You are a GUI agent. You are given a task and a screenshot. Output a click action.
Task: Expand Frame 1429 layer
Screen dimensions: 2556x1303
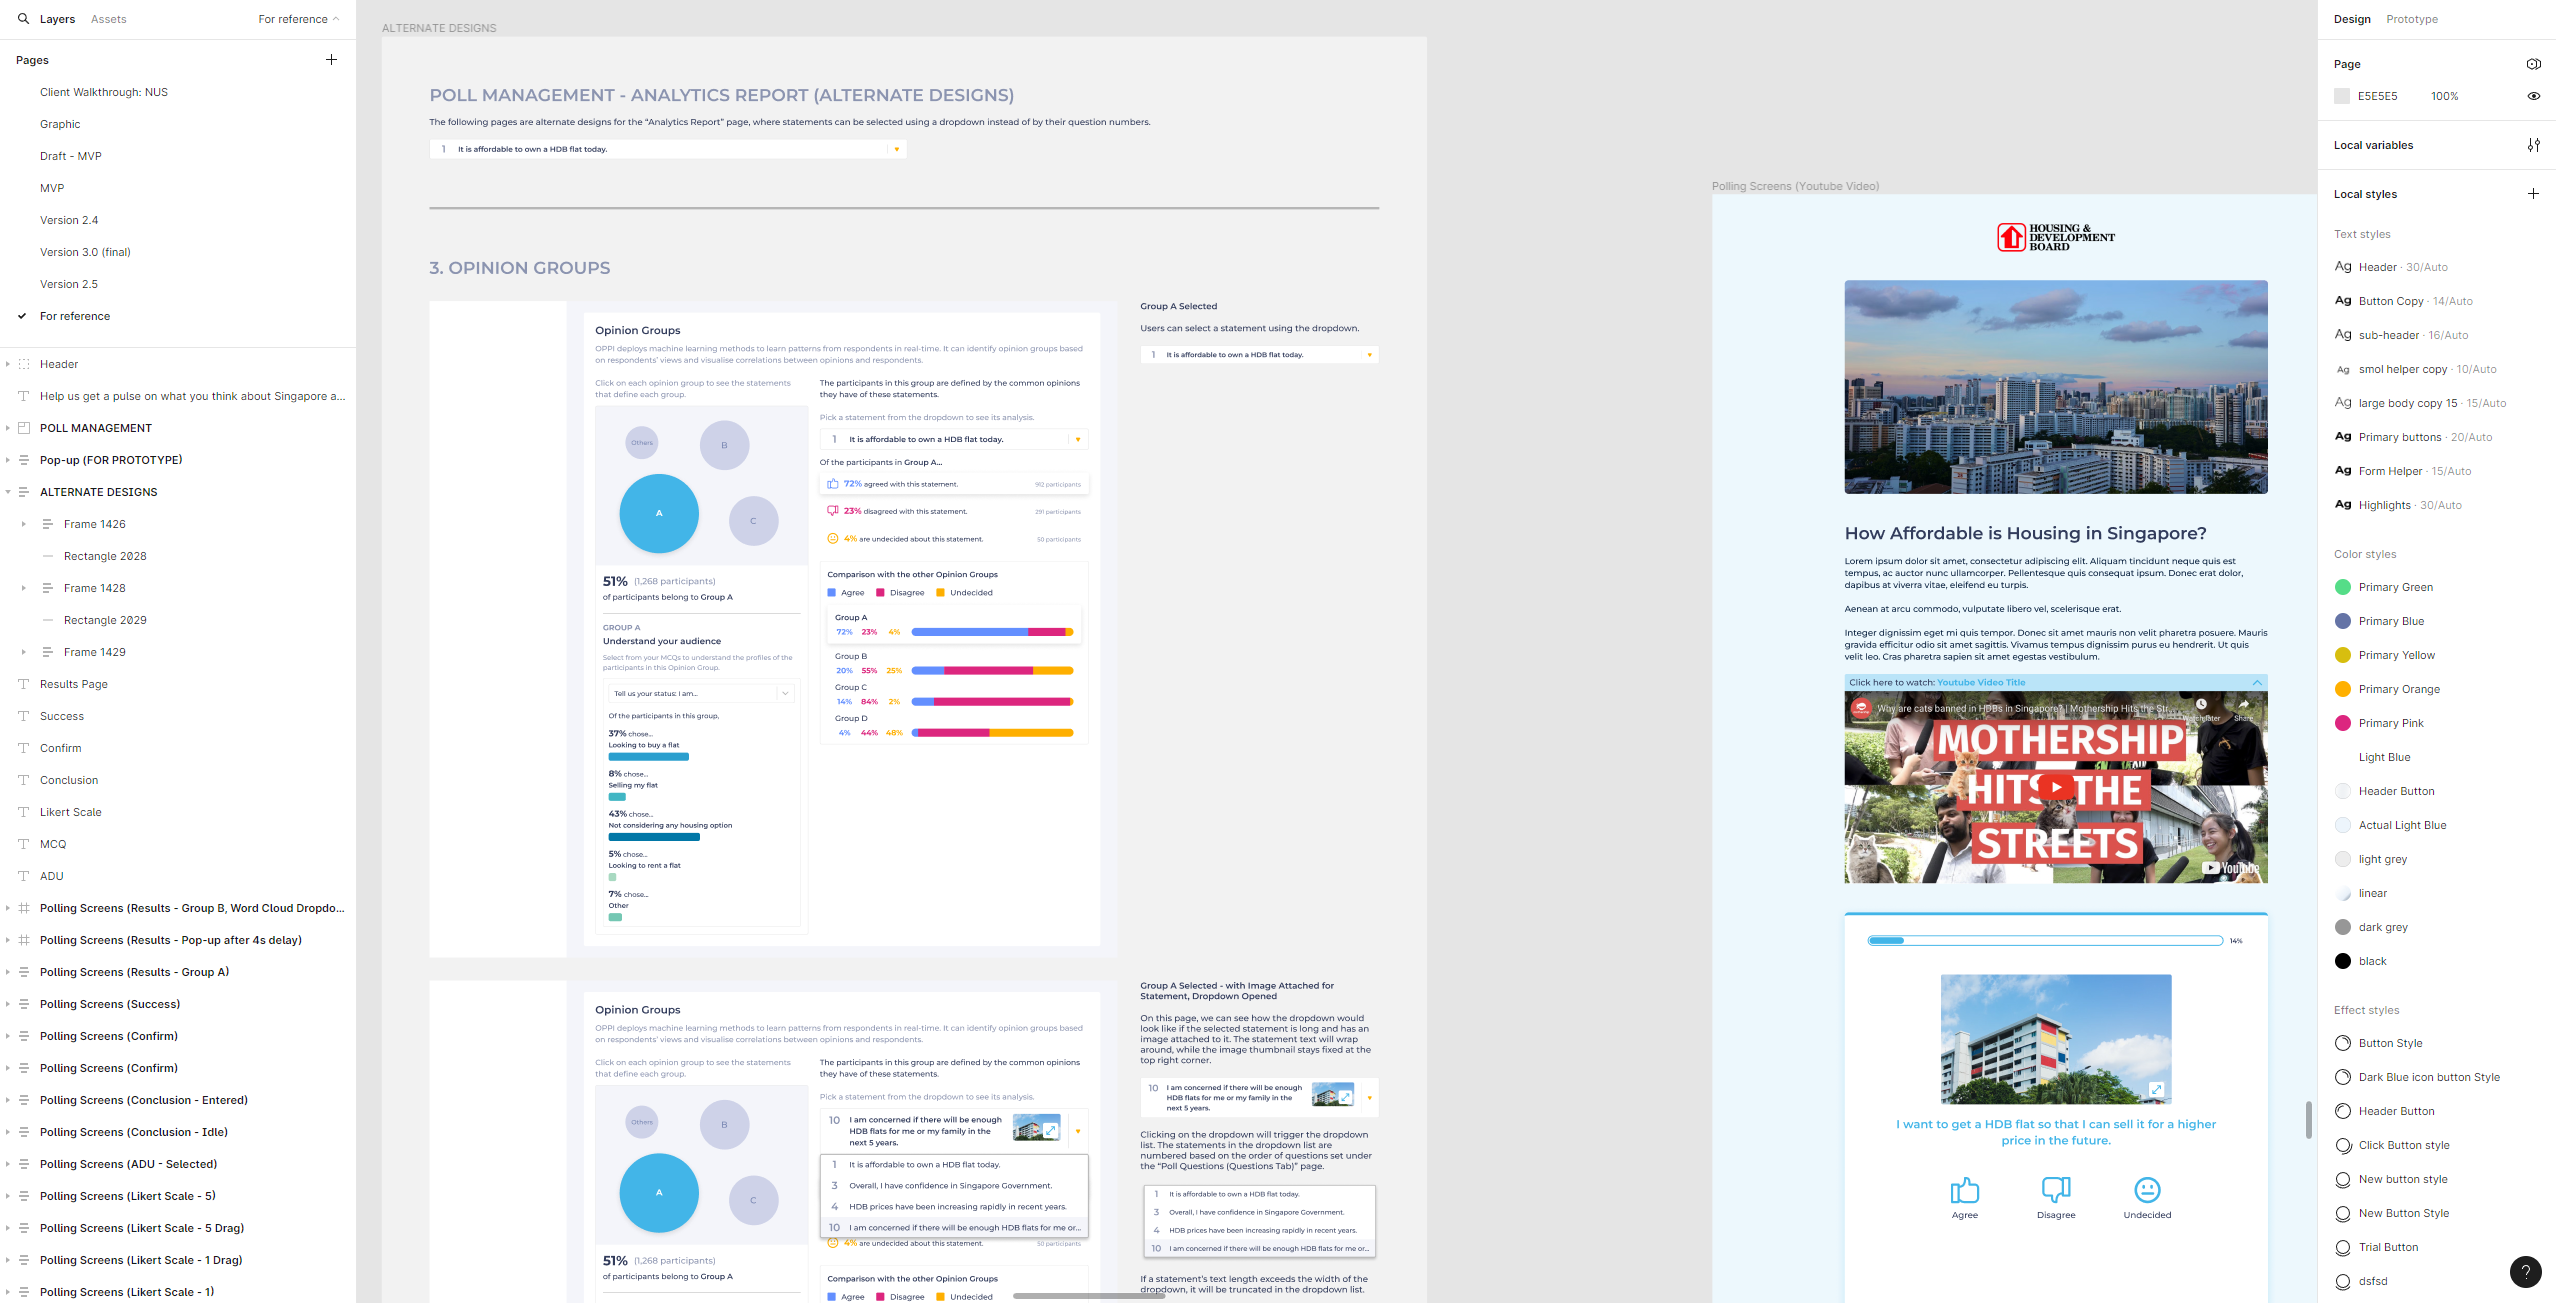pyautogui.click(x=24, y=652)
